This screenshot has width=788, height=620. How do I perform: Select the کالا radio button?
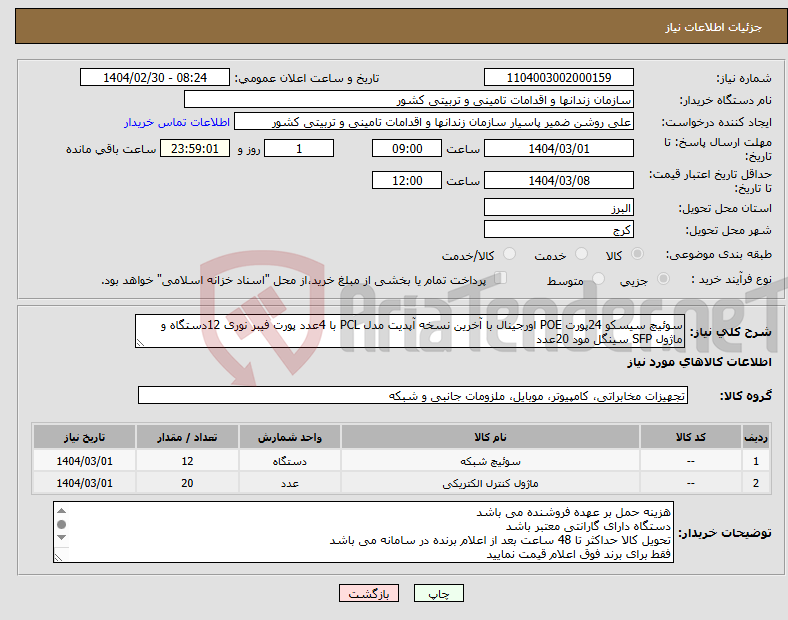pyautogui.click(x=637, y=254)
